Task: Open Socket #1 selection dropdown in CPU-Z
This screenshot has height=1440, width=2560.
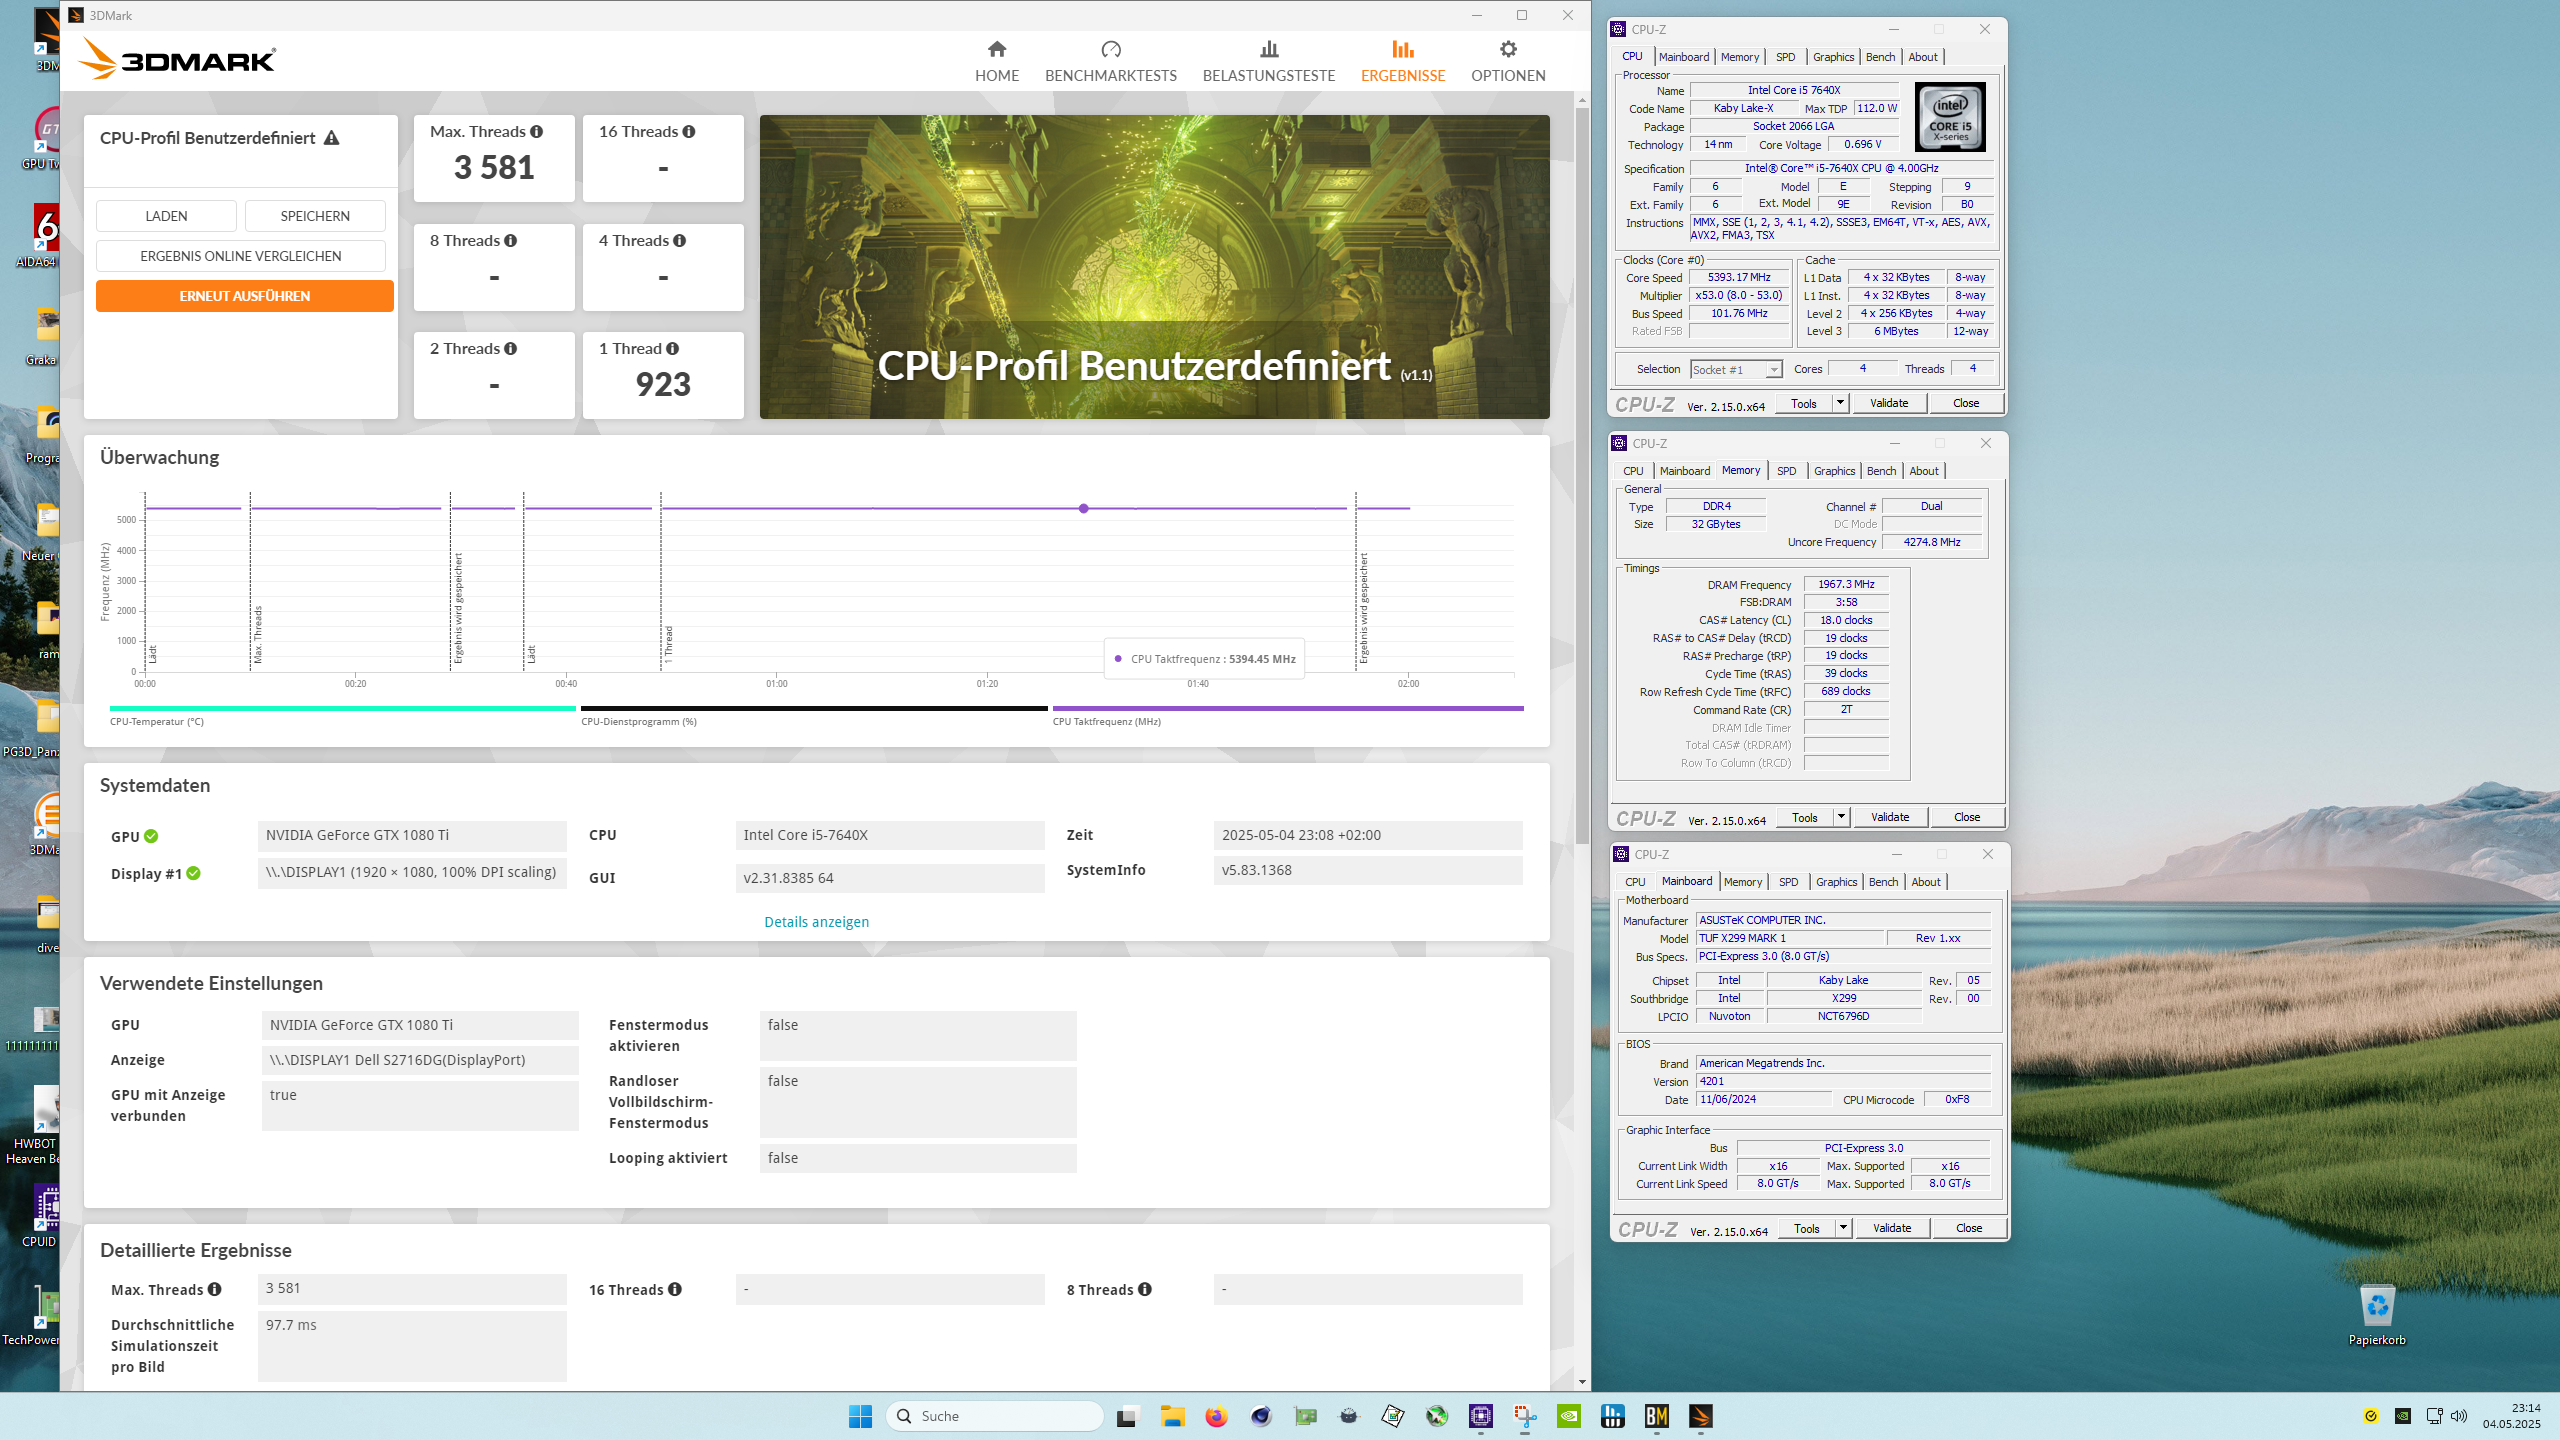Action: [x=1736, y=369]
